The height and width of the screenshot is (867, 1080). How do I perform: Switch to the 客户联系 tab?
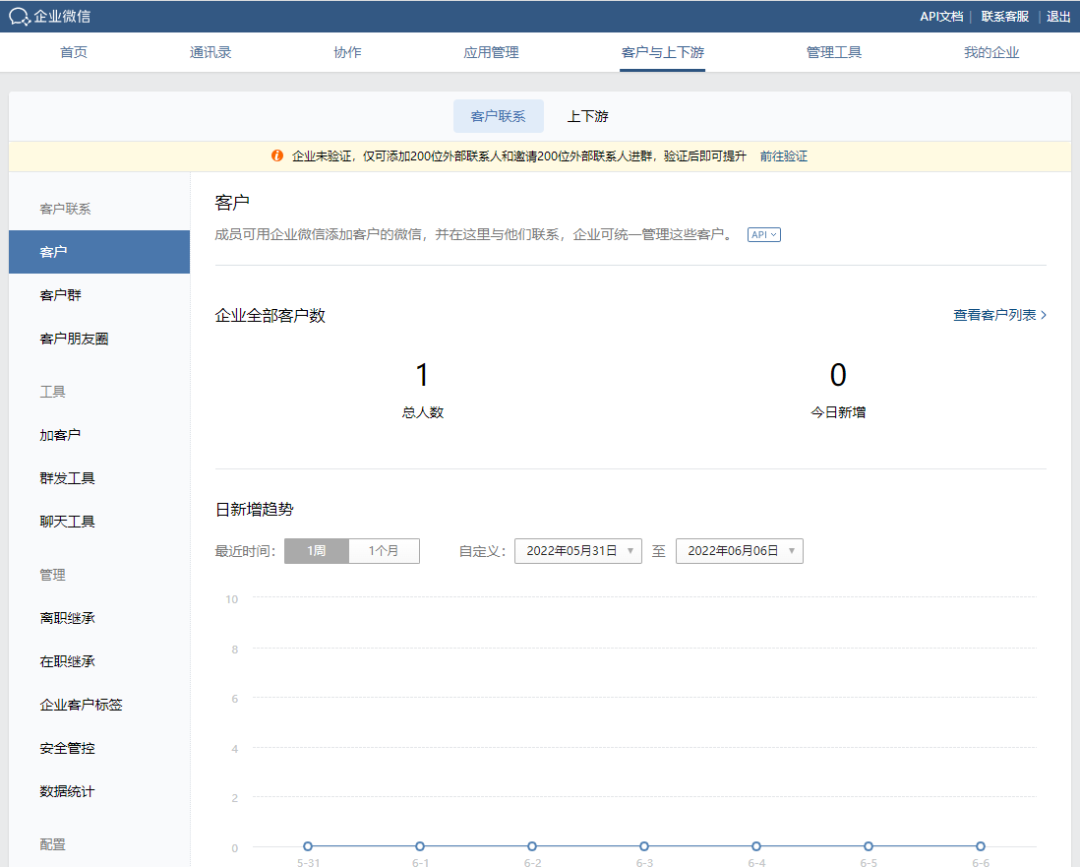point(498,116)
